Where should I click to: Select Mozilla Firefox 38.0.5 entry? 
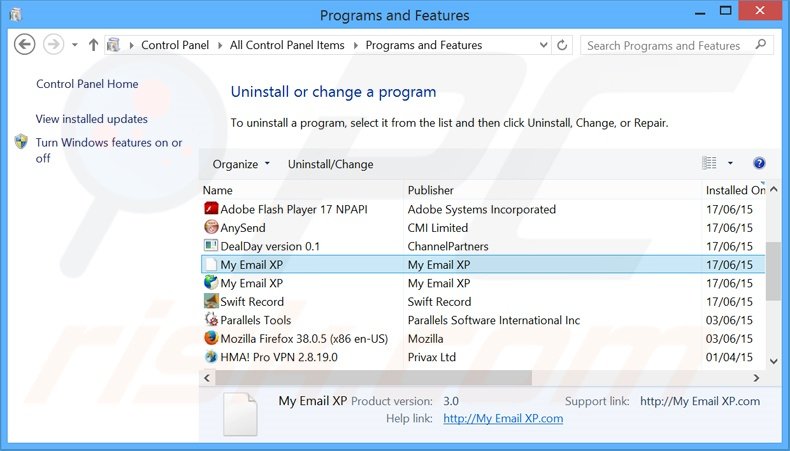304,339
